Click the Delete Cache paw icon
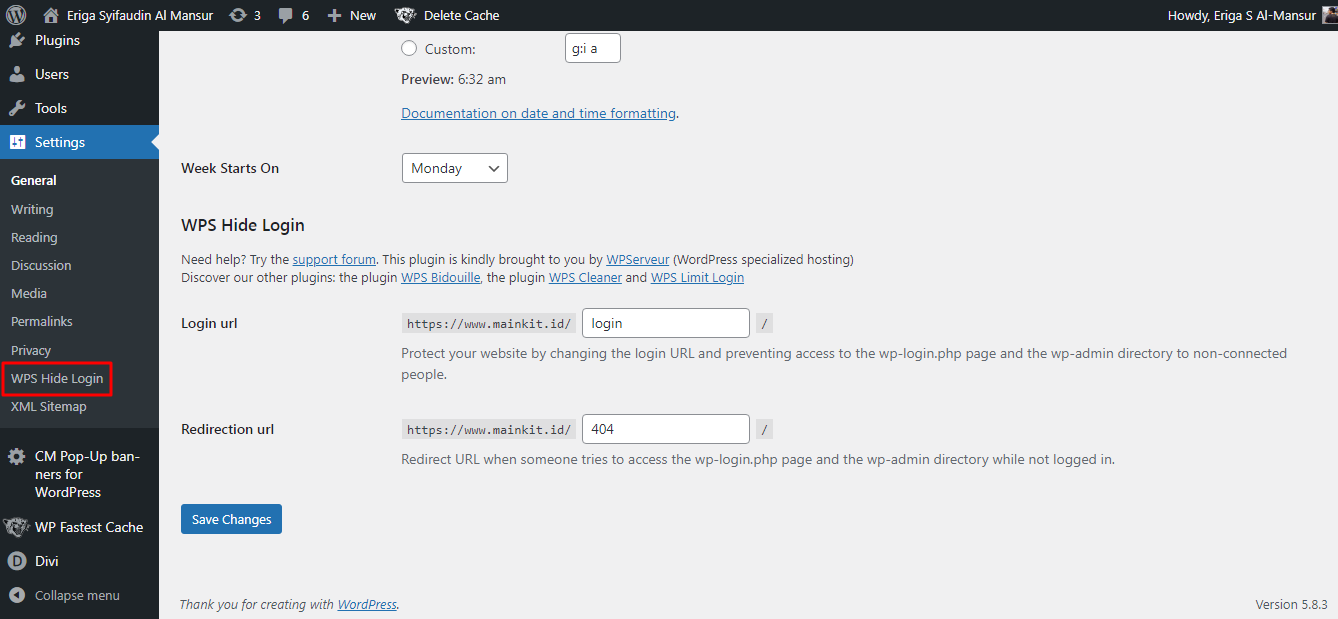 click(405, 15)
